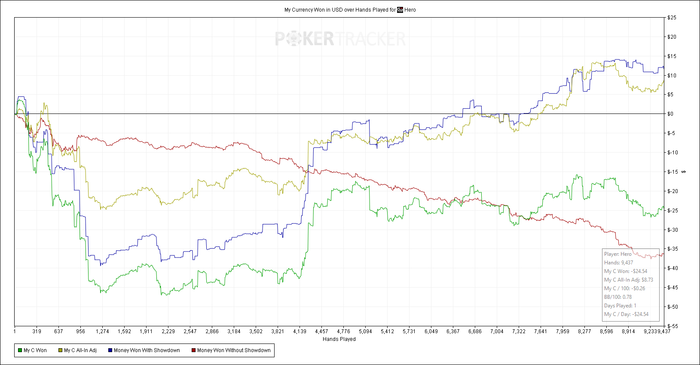Click the 5,412 hands x-axis label
The width and height of the screenshot is (700, 365).
tap(387, 332)
